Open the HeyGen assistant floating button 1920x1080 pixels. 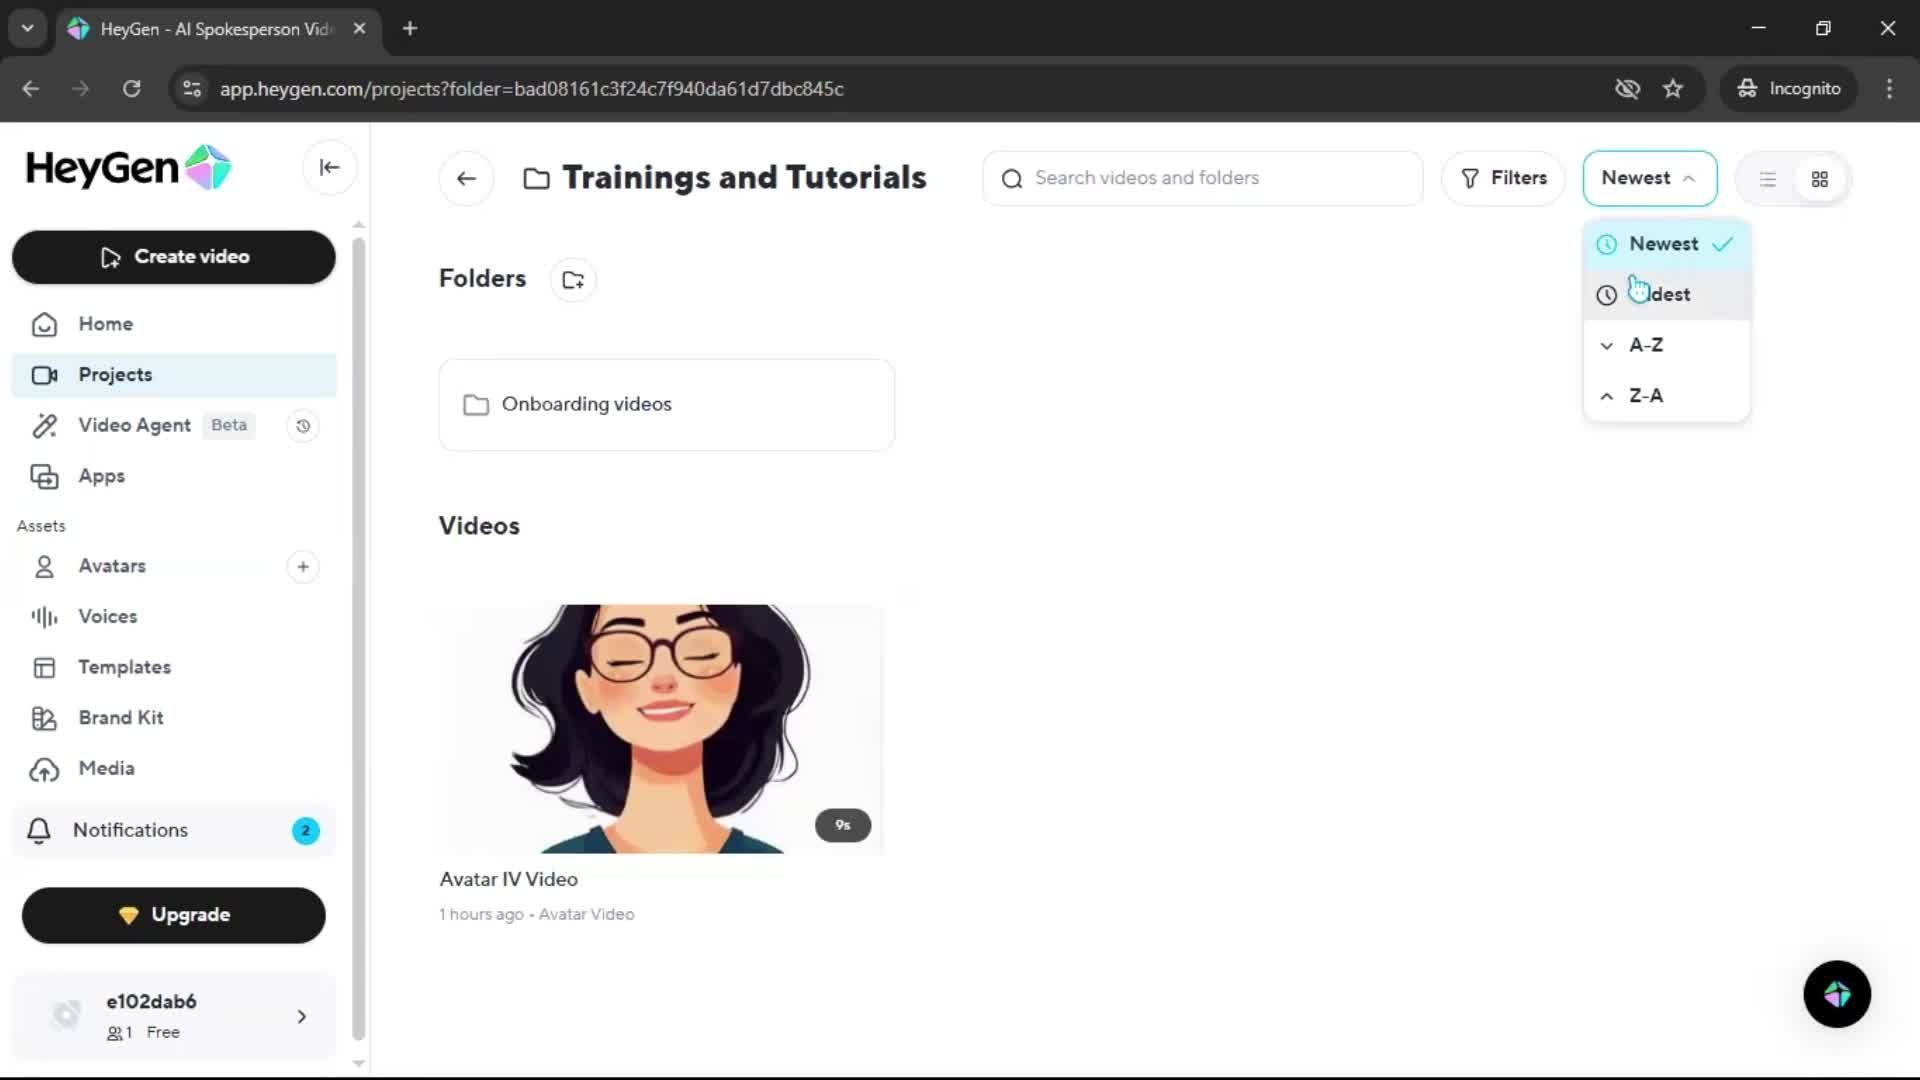1836,994
